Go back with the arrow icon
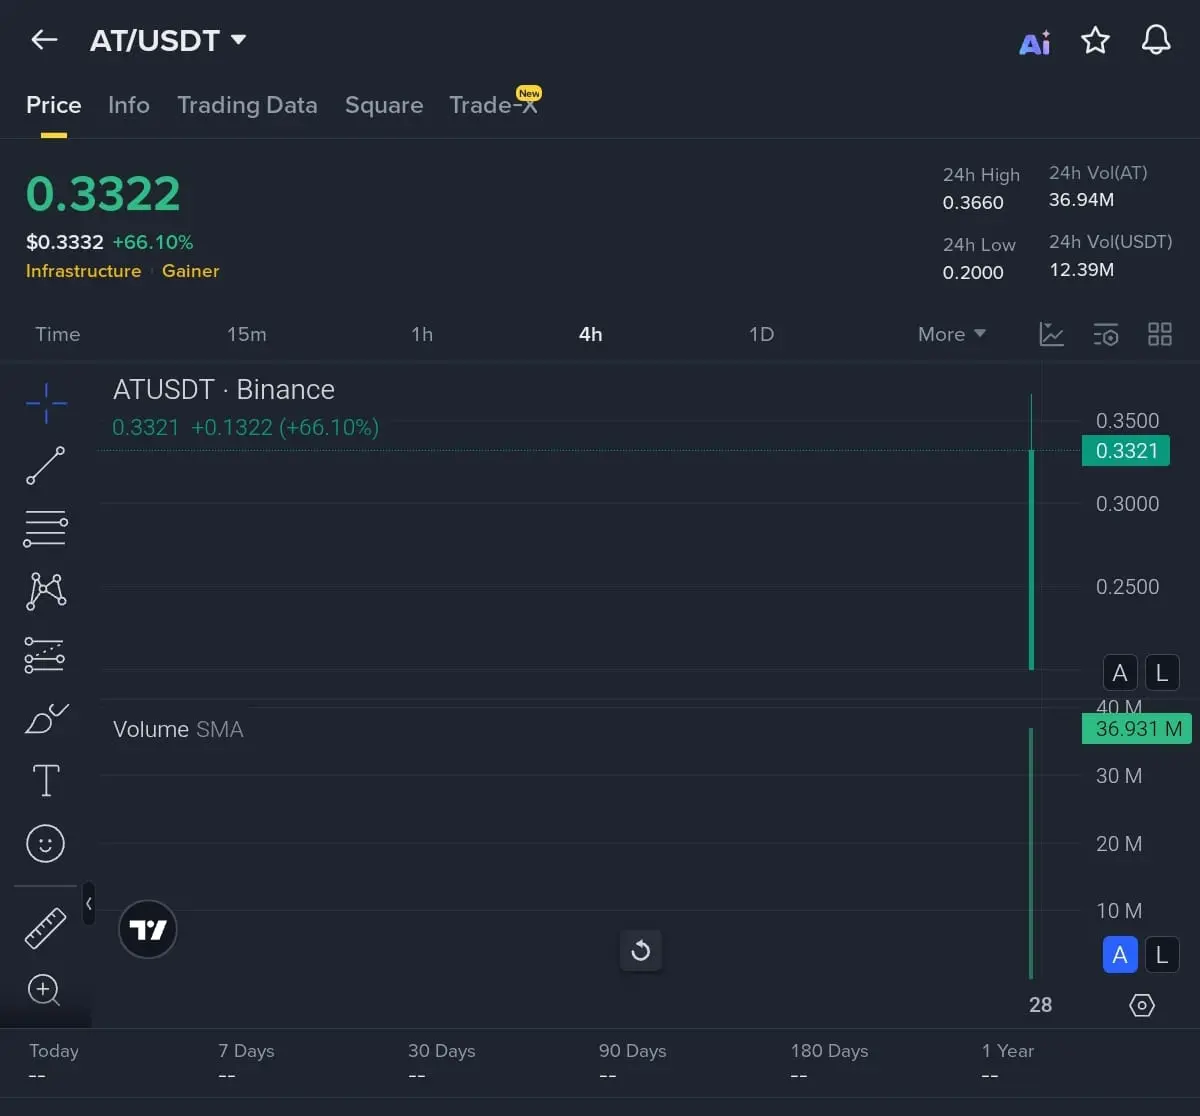Viewport: 1200px width, 1116px height. tap(44, 40)
